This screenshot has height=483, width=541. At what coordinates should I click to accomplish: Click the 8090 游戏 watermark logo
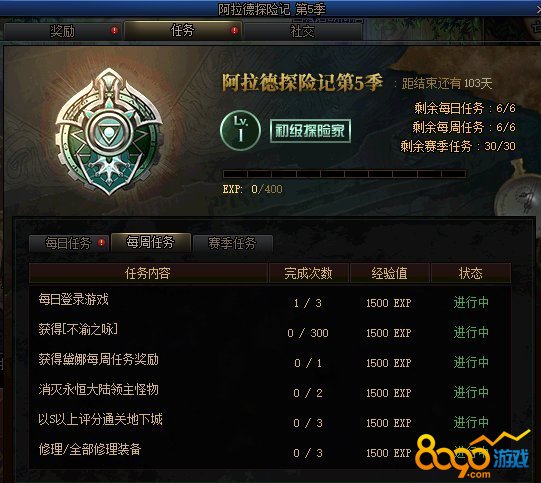(x=473, y=455)
